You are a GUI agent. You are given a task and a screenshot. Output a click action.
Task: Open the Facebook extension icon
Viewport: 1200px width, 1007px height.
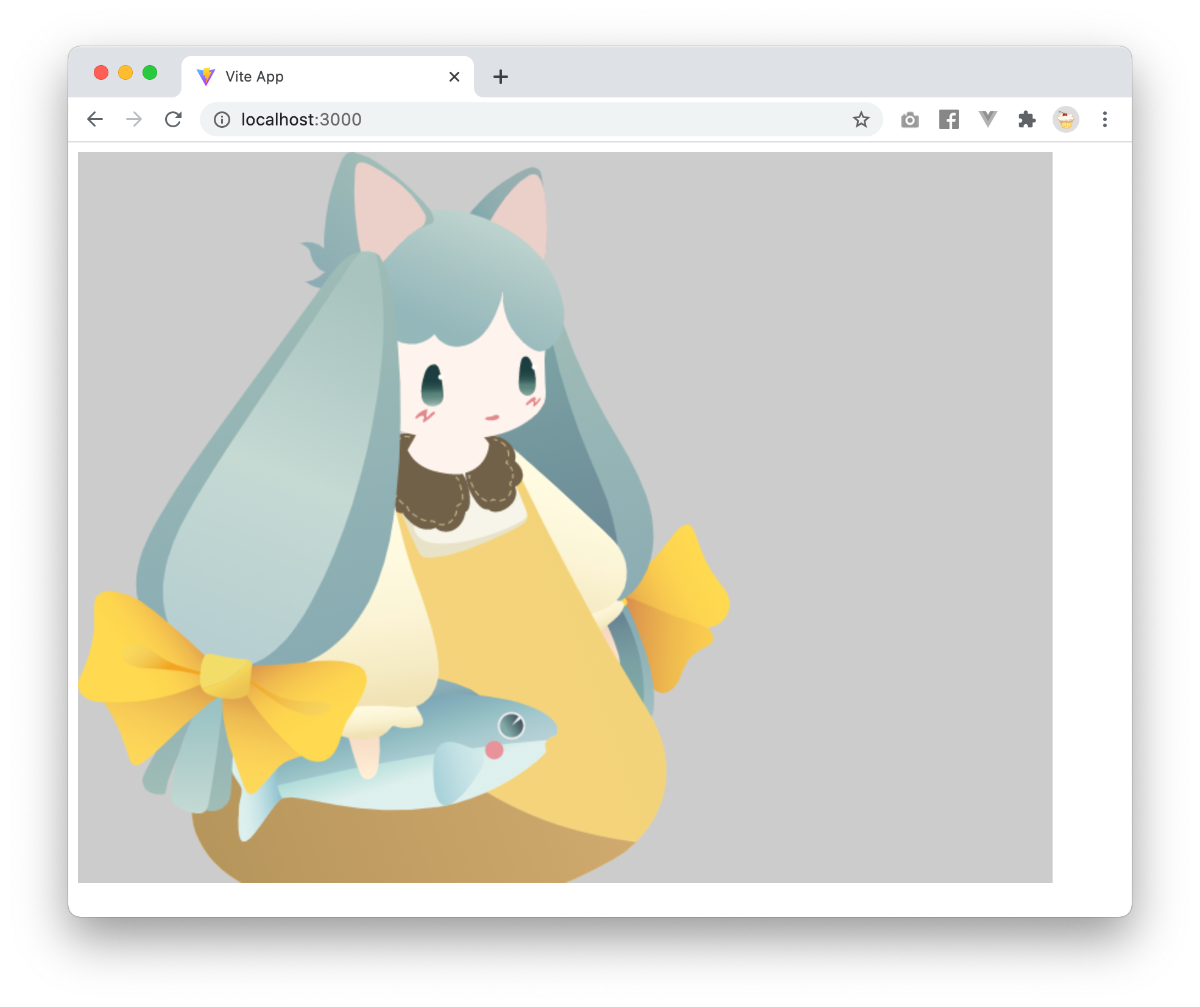pos(949,120)
